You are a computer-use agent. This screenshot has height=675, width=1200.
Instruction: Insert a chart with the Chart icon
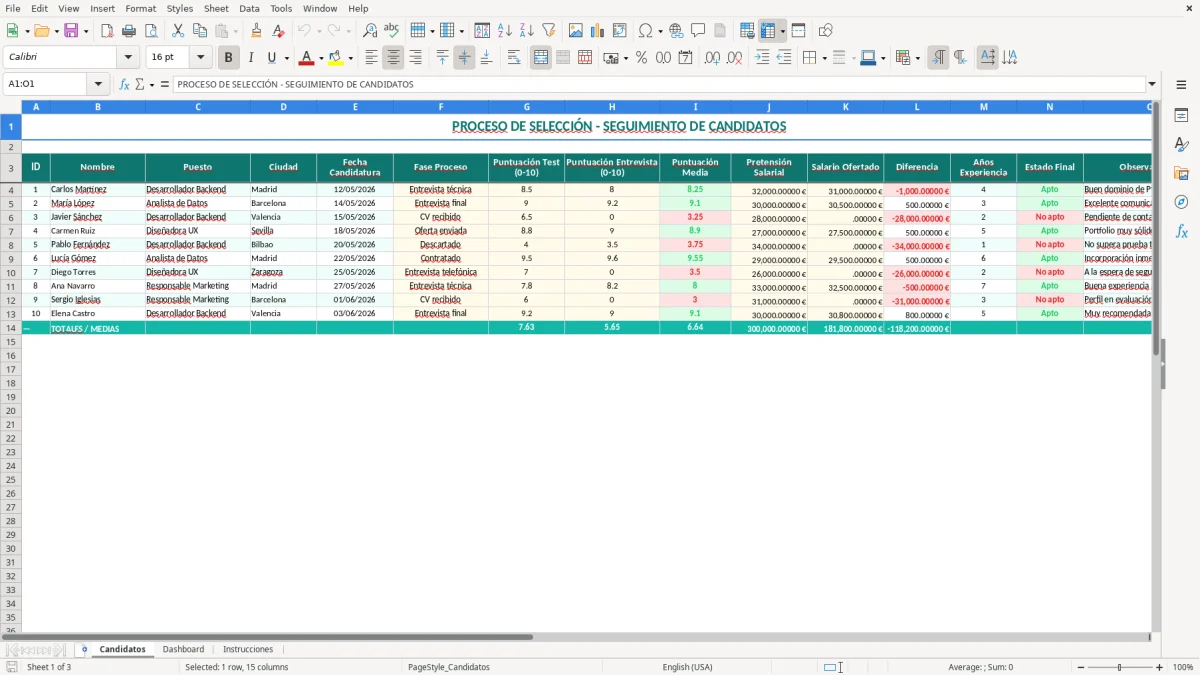(598, 31)
